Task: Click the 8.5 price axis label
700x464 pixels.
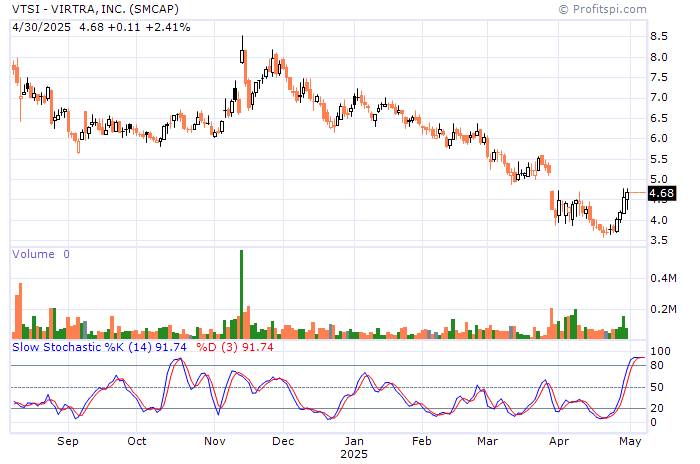Action: point(658,37)
